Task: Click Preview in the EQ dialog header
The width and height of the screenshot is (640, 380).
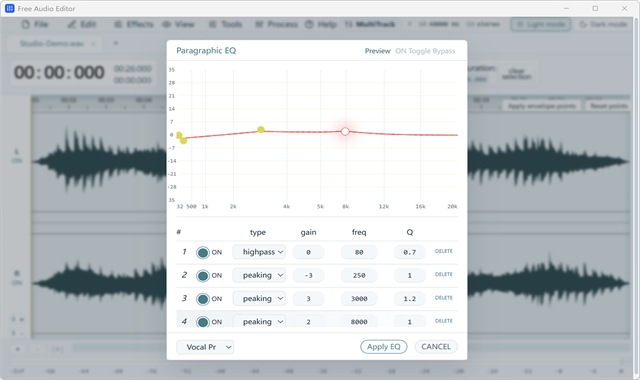Action: click(x=378, y=51)
